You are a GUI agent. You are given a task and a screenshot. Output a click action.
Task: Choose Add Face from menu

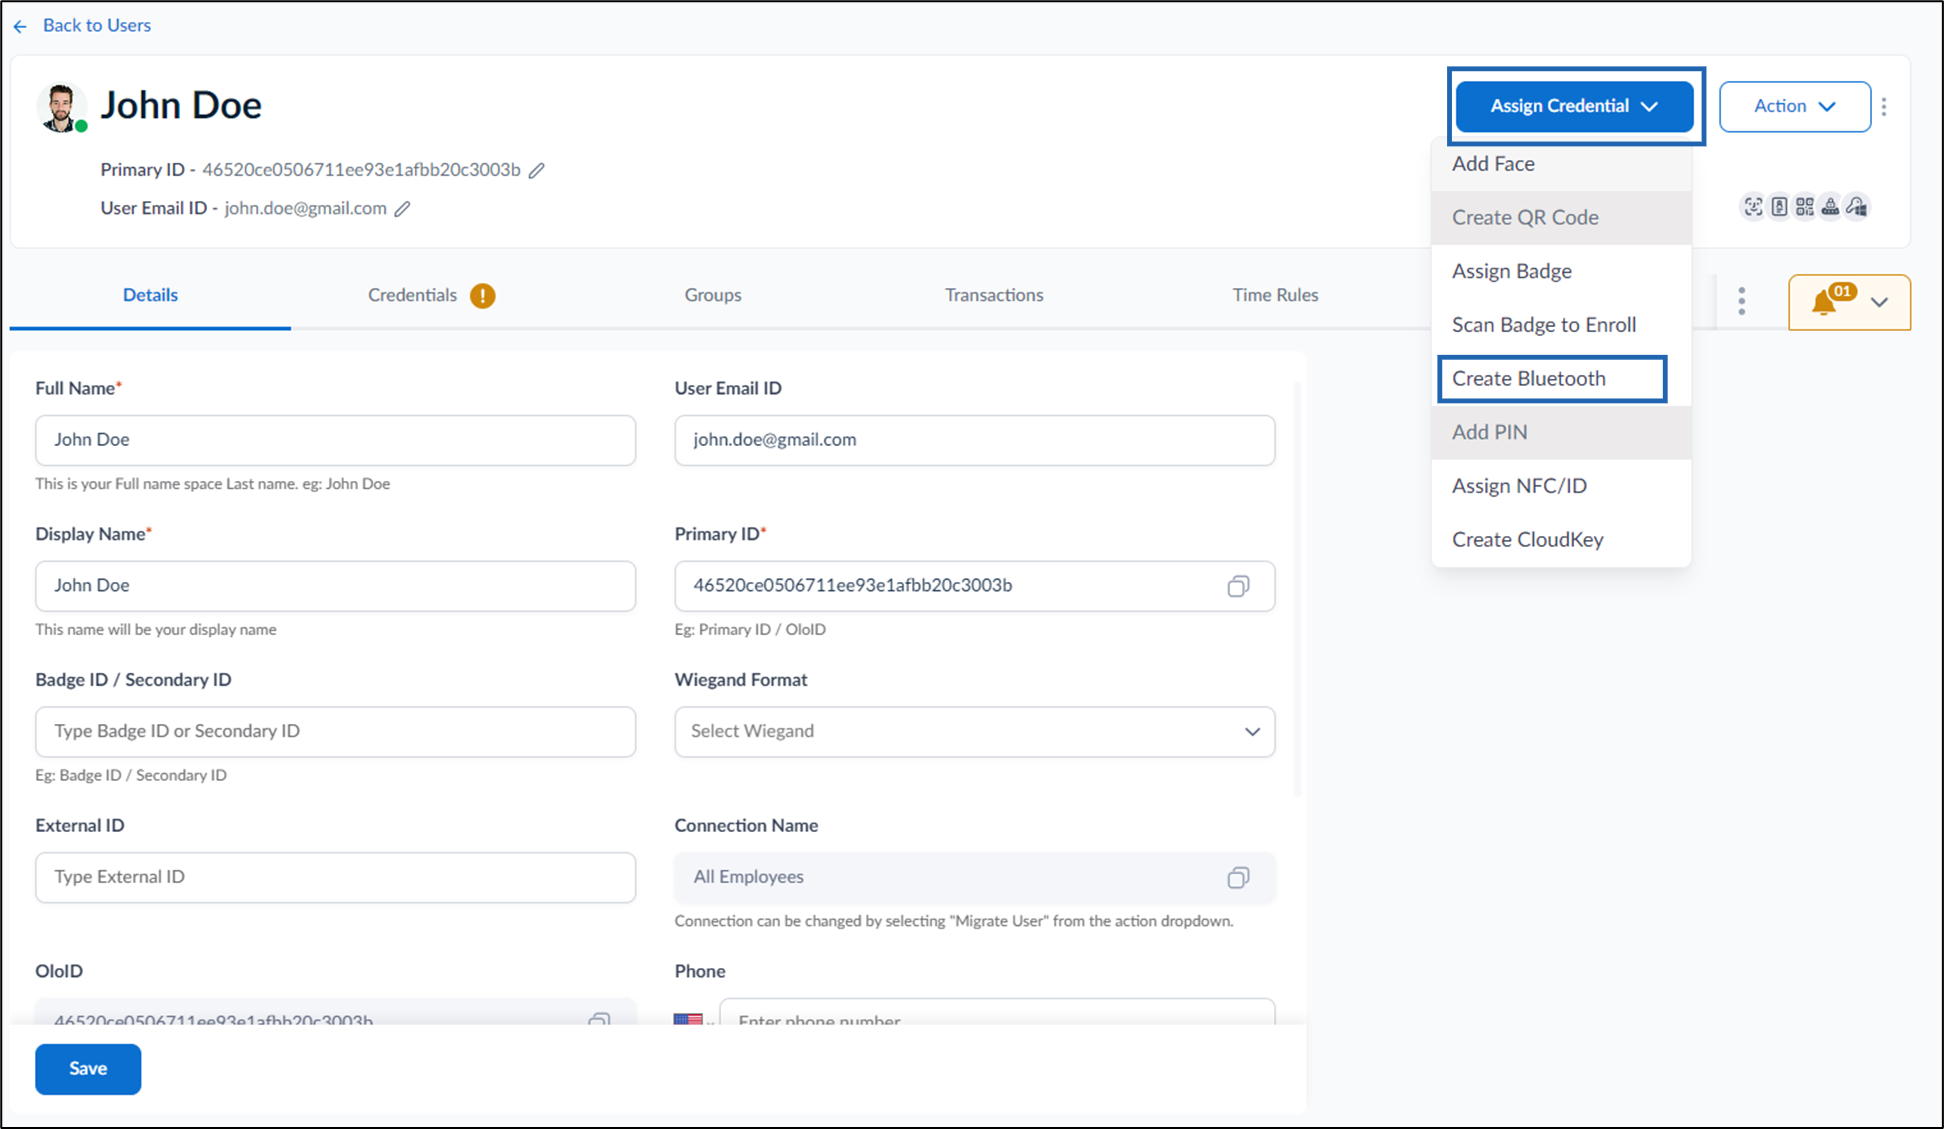point(1561,164)
